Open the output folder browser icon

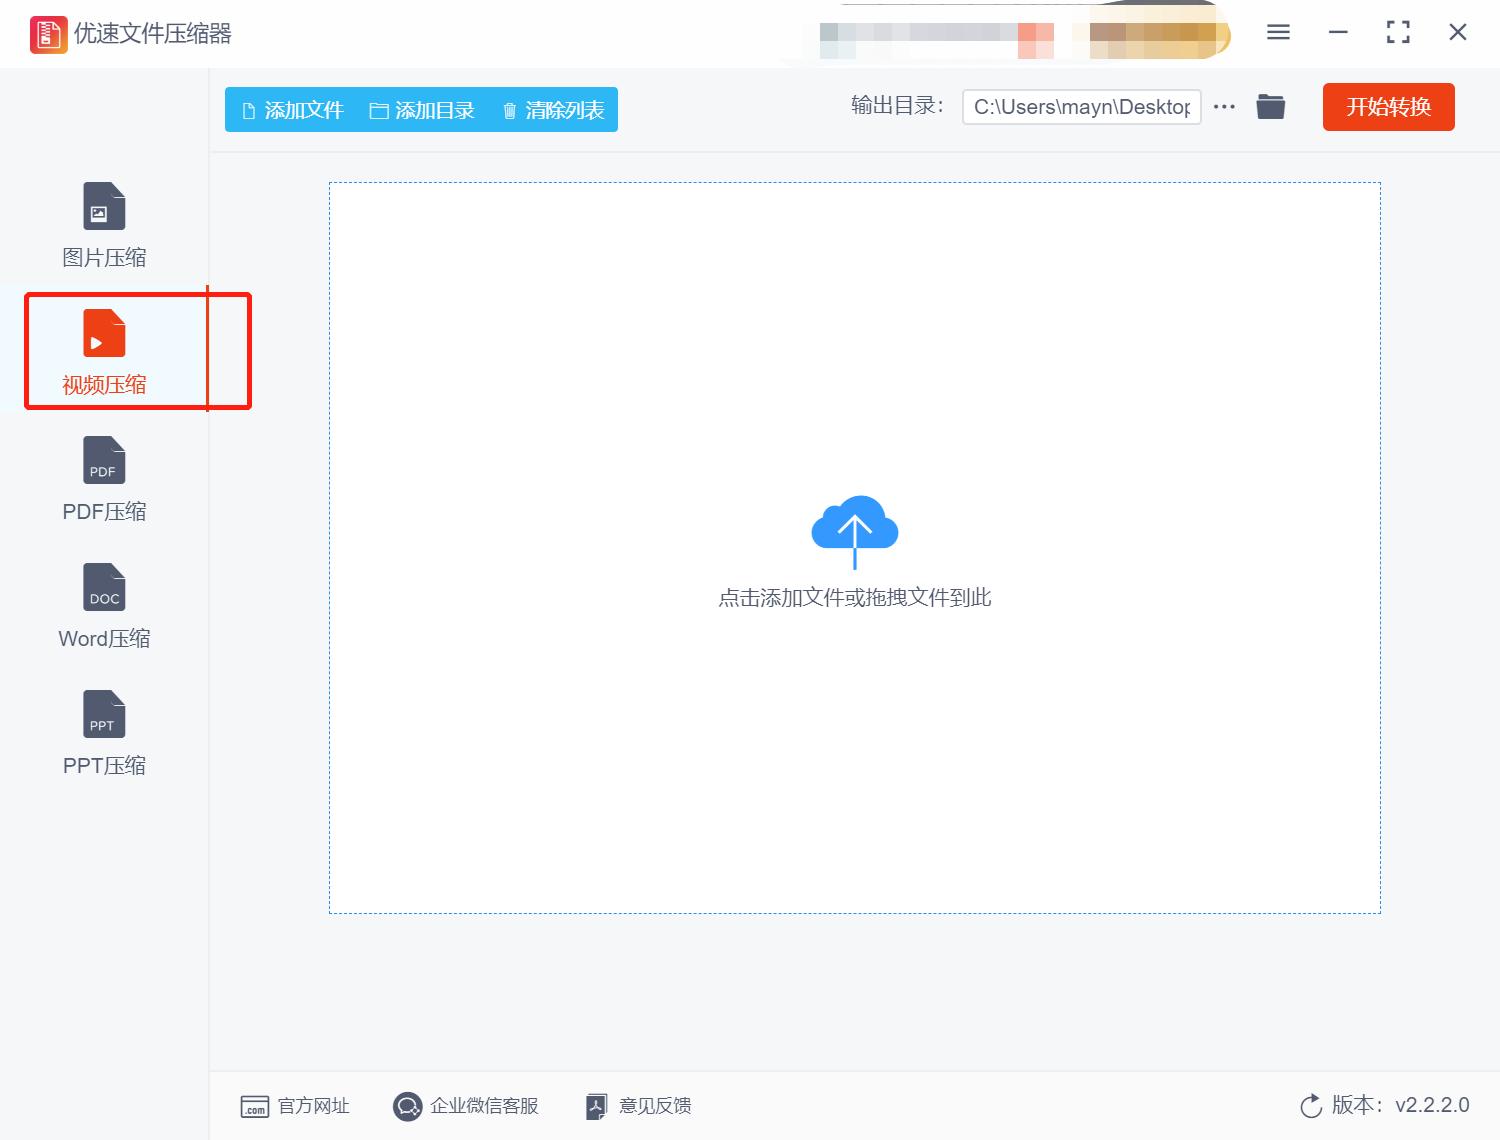tap(1270, 106)
